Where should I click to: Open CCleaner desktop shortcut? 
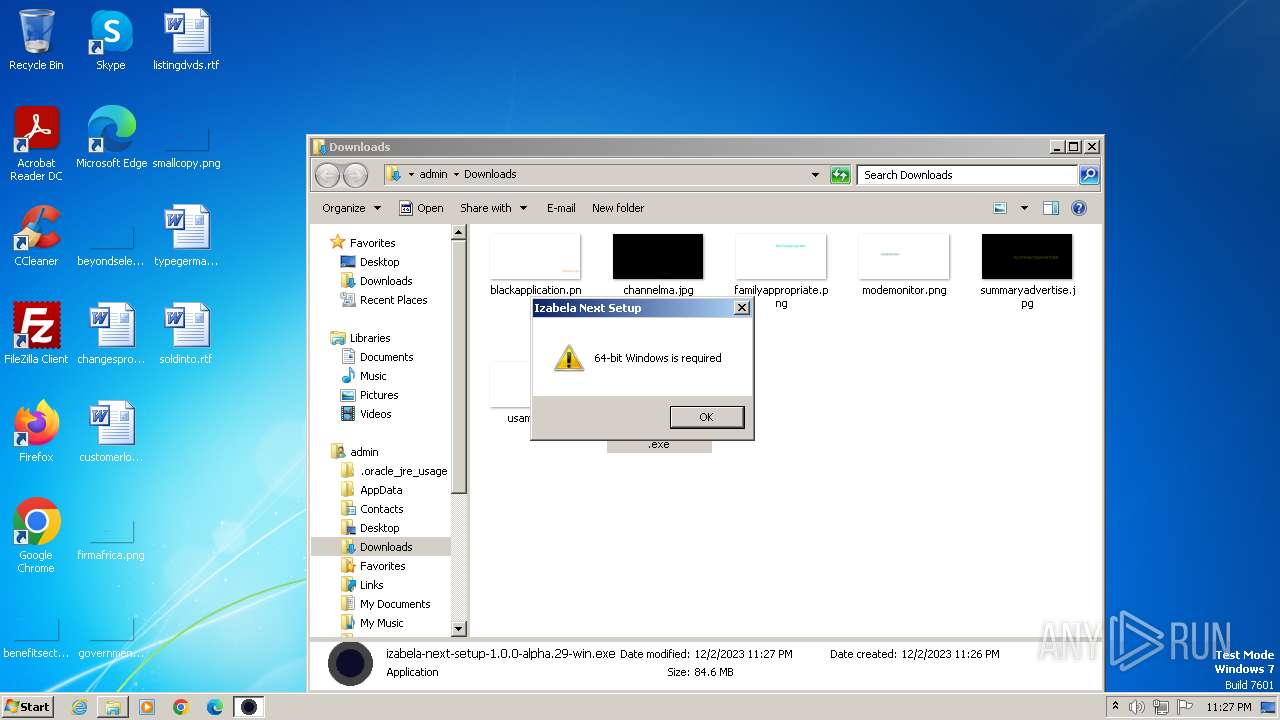[x=36, y=236]
